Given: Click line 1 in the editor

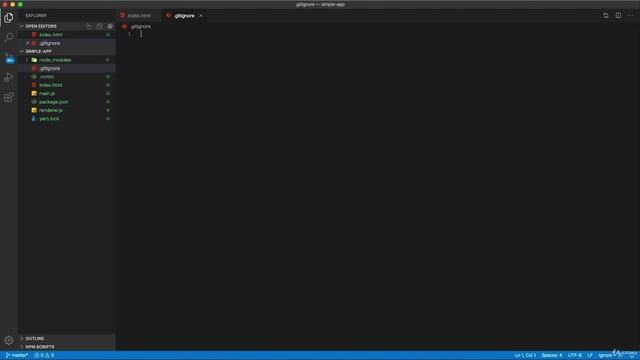Looking at the screenshot, I should [x=378, y=34].
